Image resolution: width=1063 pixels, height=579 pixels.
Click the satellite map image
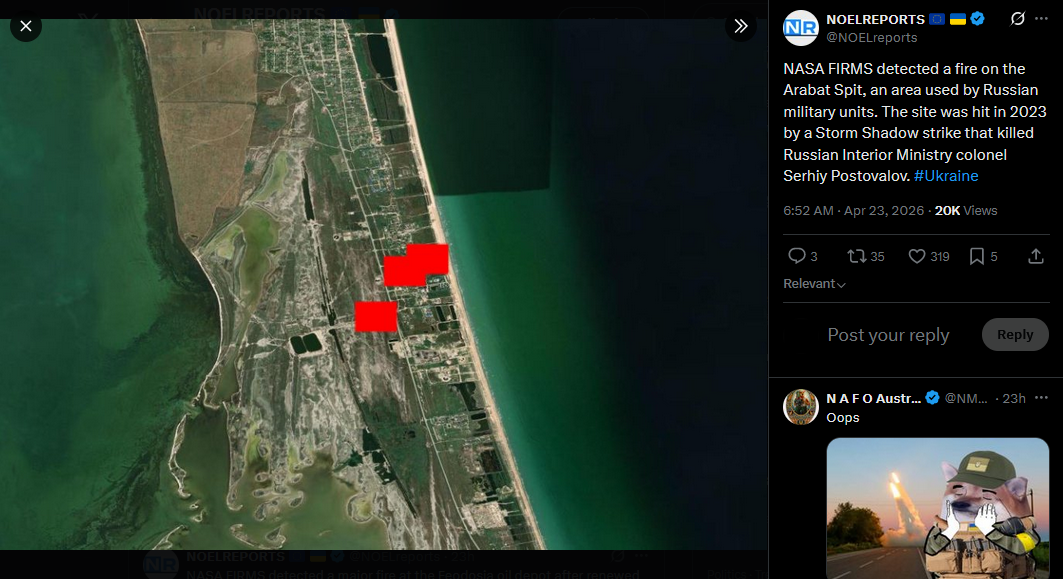384,284
